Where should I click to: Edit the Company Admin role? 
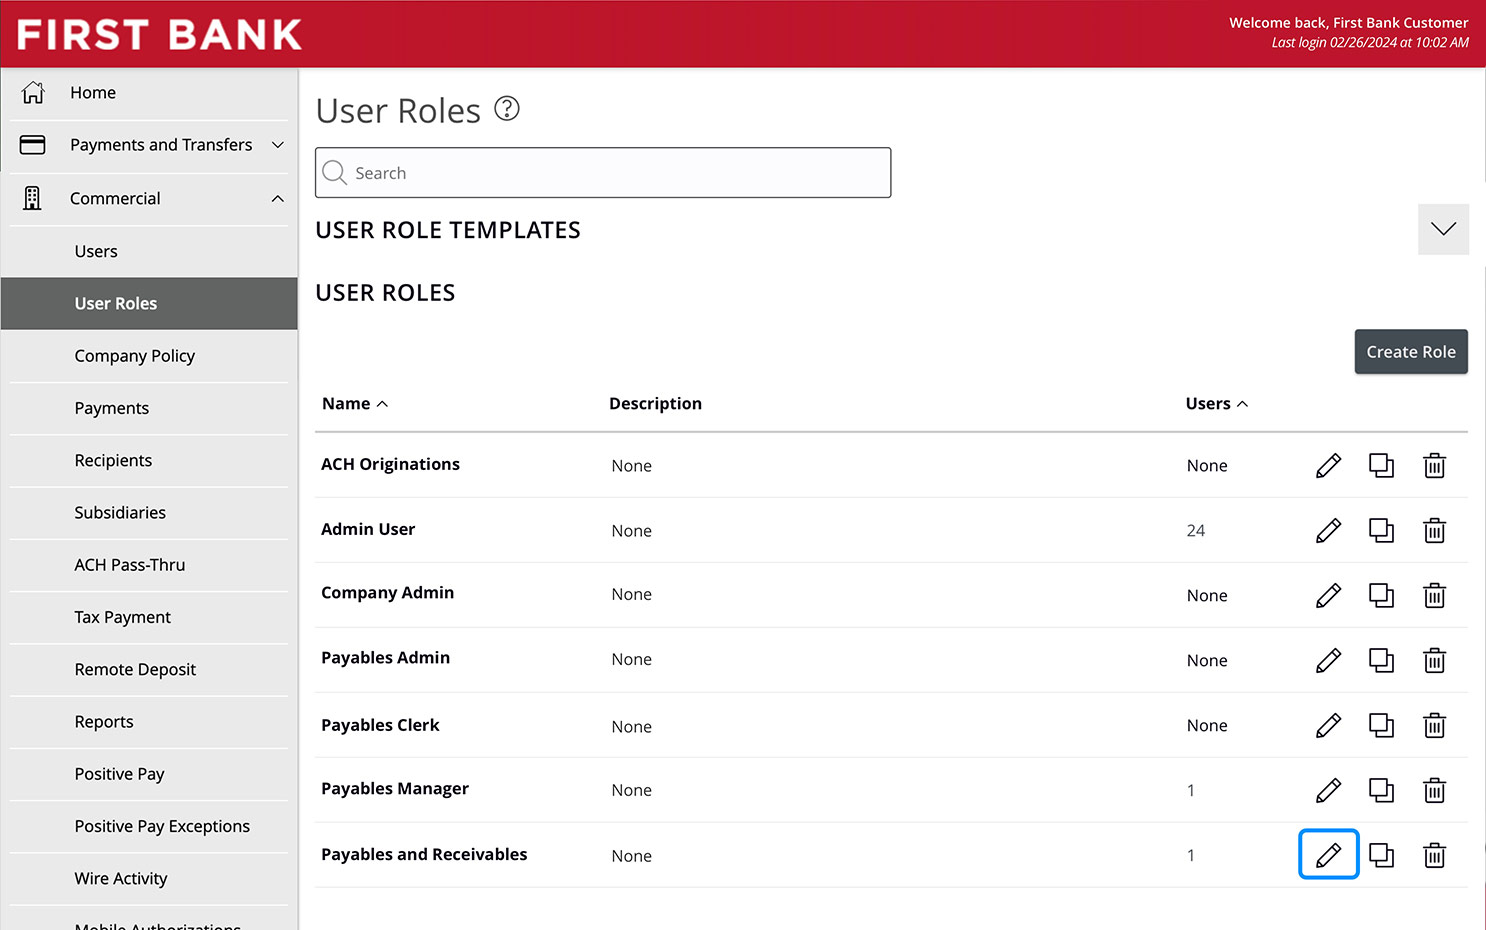(x=1328, y=595)
